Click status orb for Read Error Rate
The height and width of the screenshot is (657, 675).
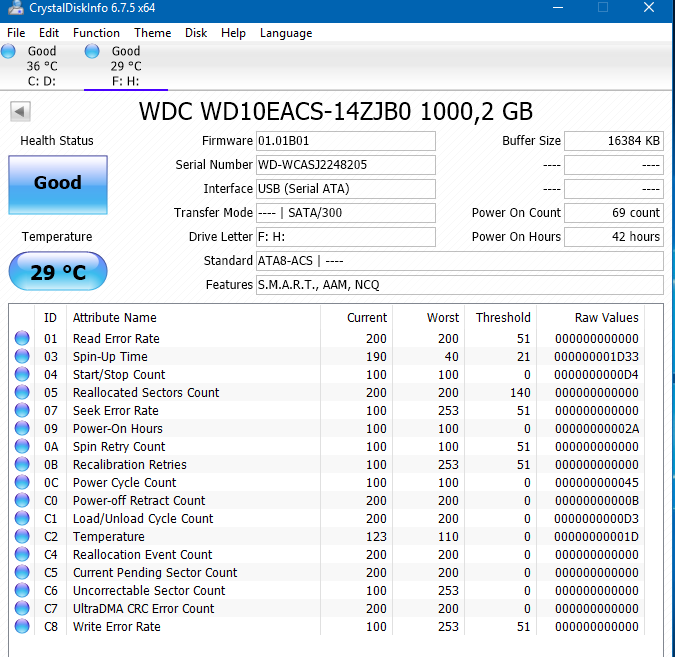click(22, 338)
